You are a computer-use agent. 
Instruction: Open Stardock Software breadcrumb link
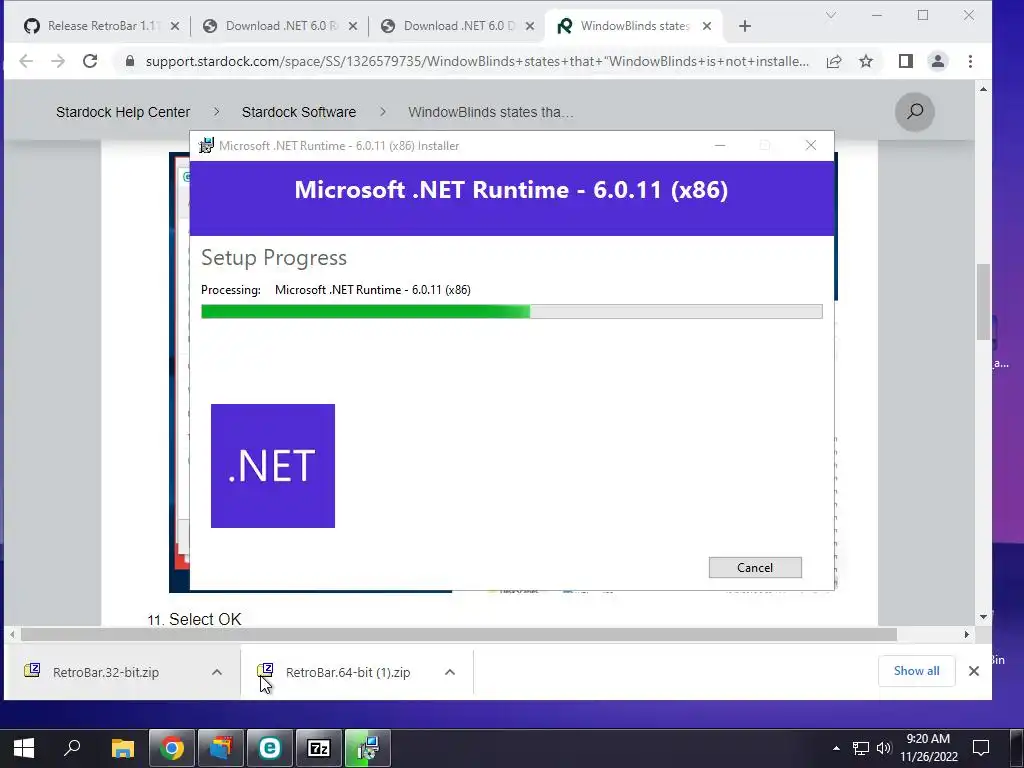pyautogui.click(x=299, y=112)
